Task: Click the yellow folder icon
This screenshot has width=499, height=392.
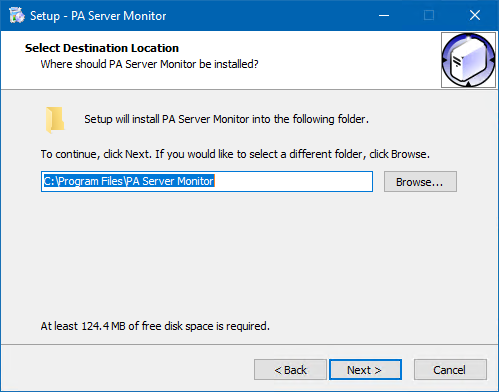Action: click(x=55, y=120)
